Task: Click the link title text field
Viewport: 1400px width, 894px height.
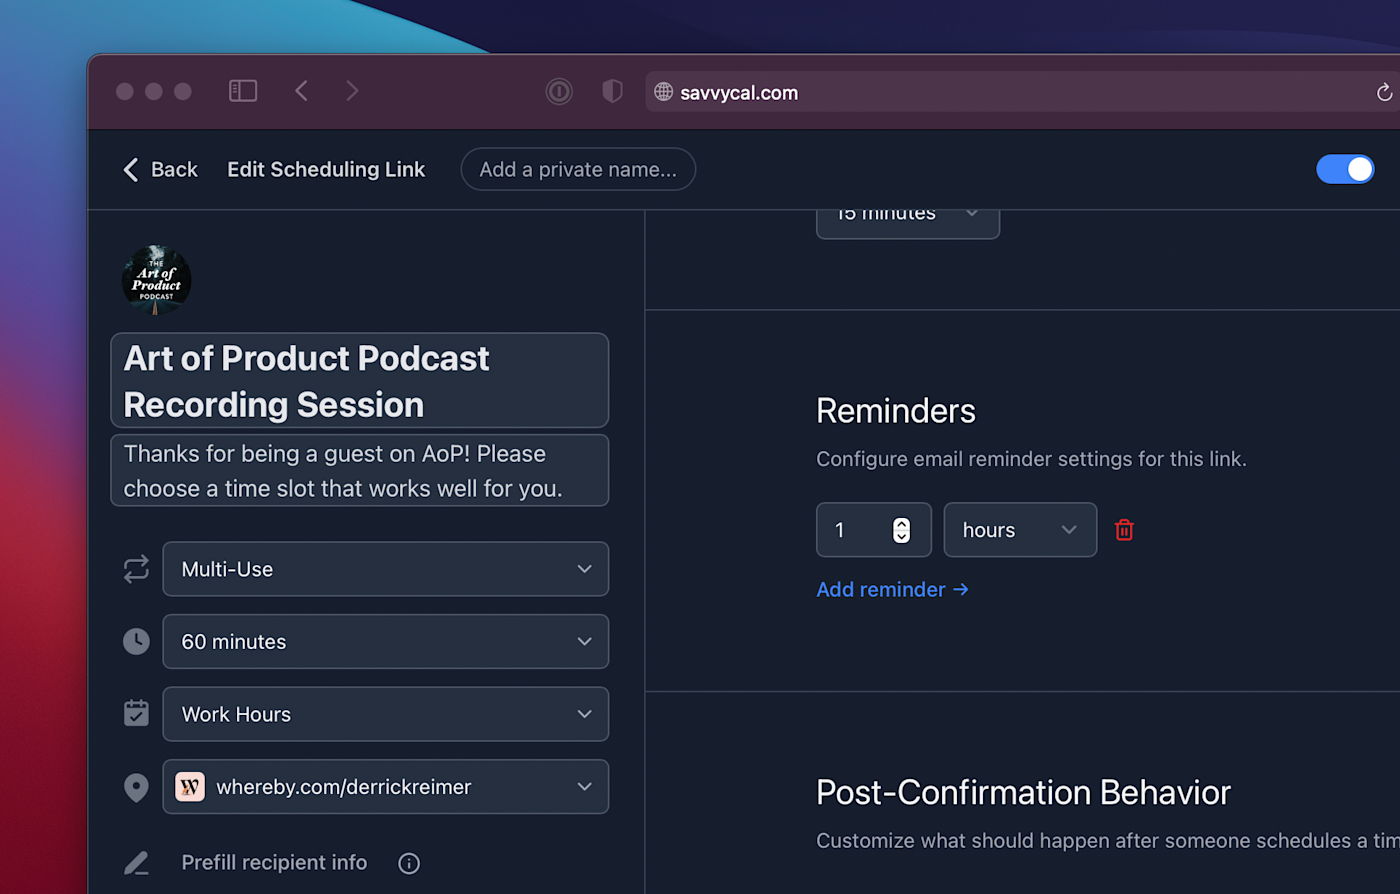Action: 360,381
